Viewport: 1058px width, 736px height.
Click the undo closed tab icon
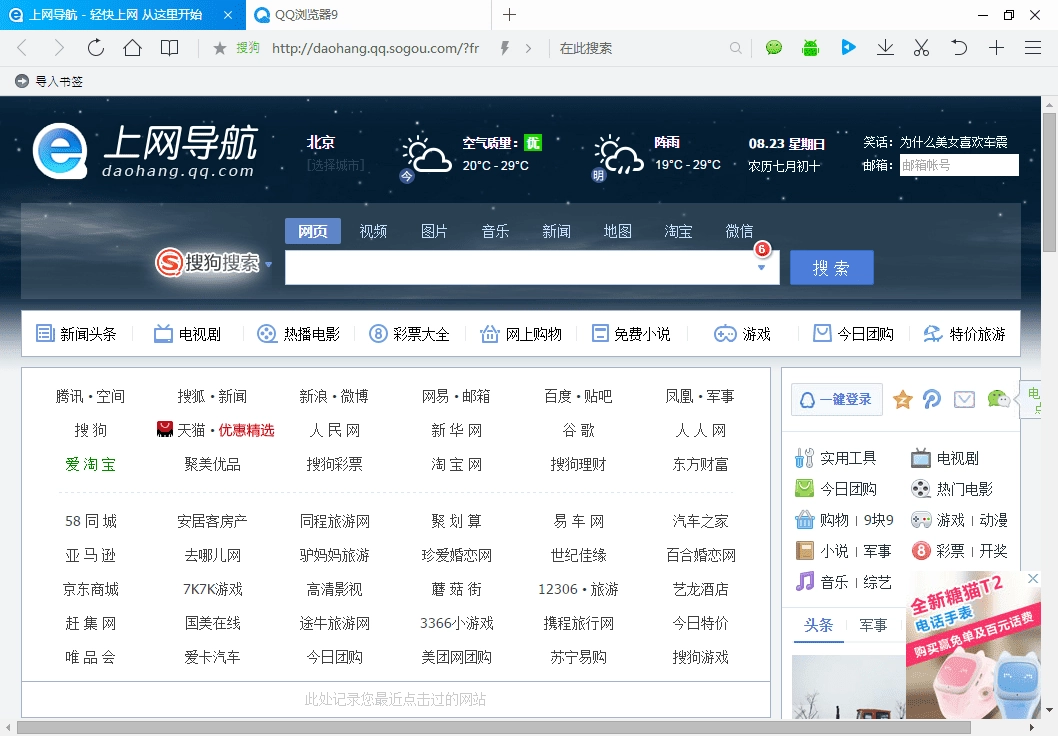pyautogui.click(x=959, y=47)
